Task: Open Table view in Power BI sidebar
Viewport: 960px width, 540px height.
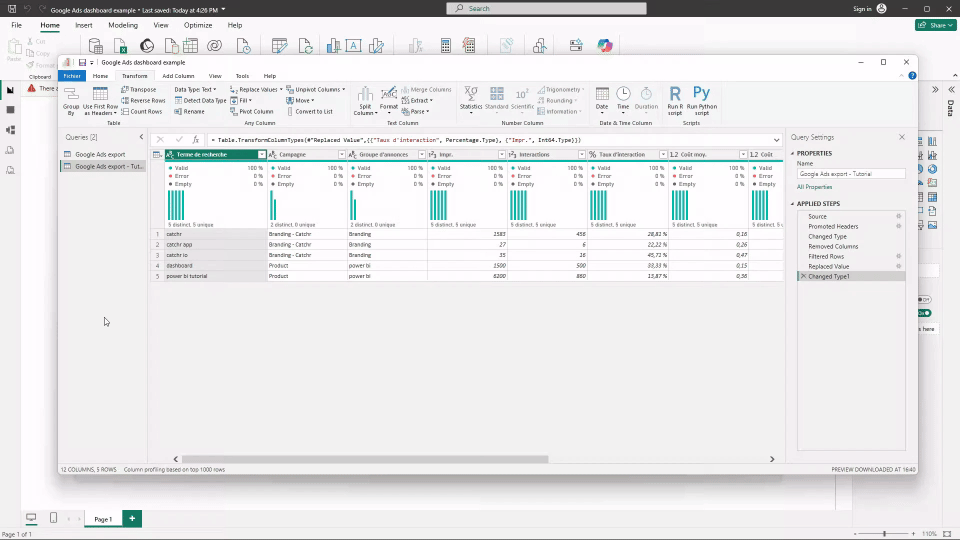Action: click(x=10, y=110)
